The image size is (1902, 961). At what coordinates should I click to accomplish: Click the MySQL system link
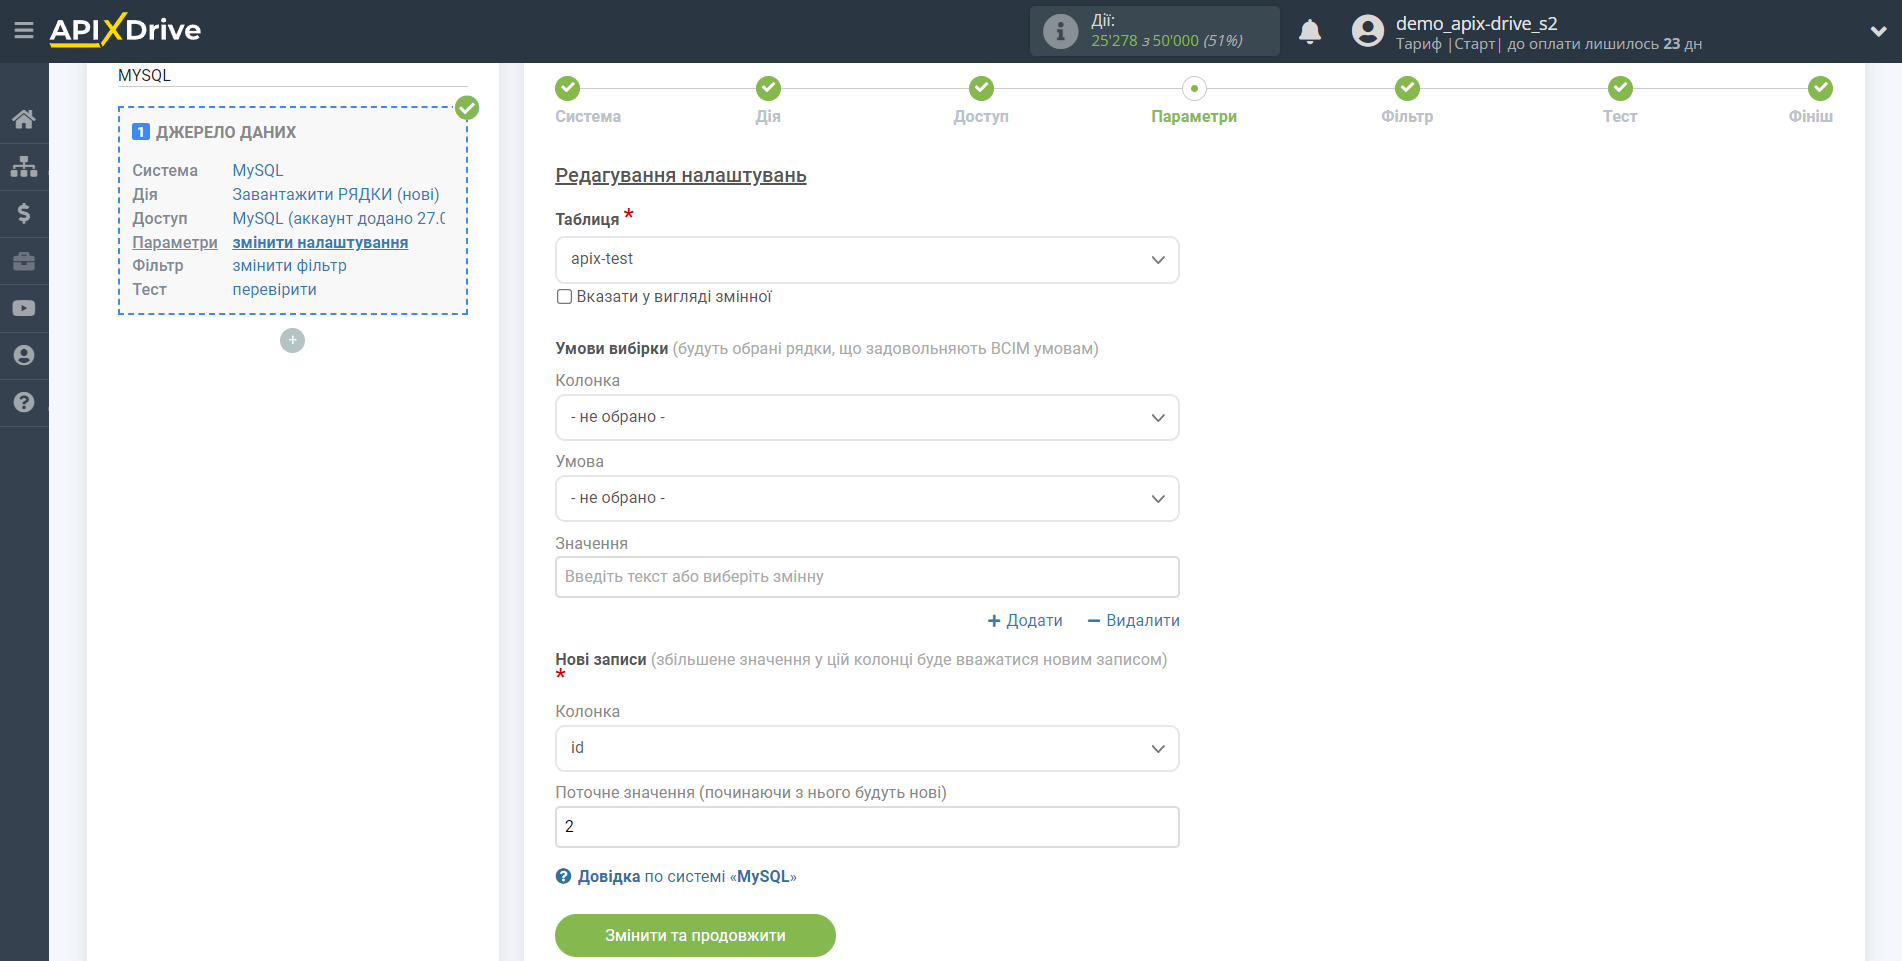(x=258, y=171)
